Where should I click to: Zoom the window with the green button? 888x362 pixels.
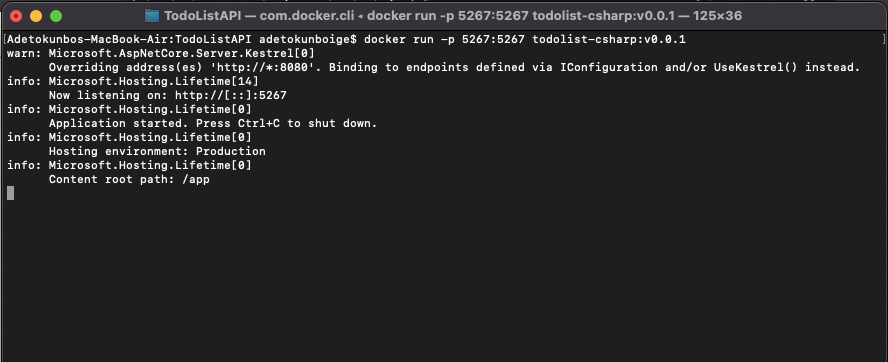pos(56,16)
